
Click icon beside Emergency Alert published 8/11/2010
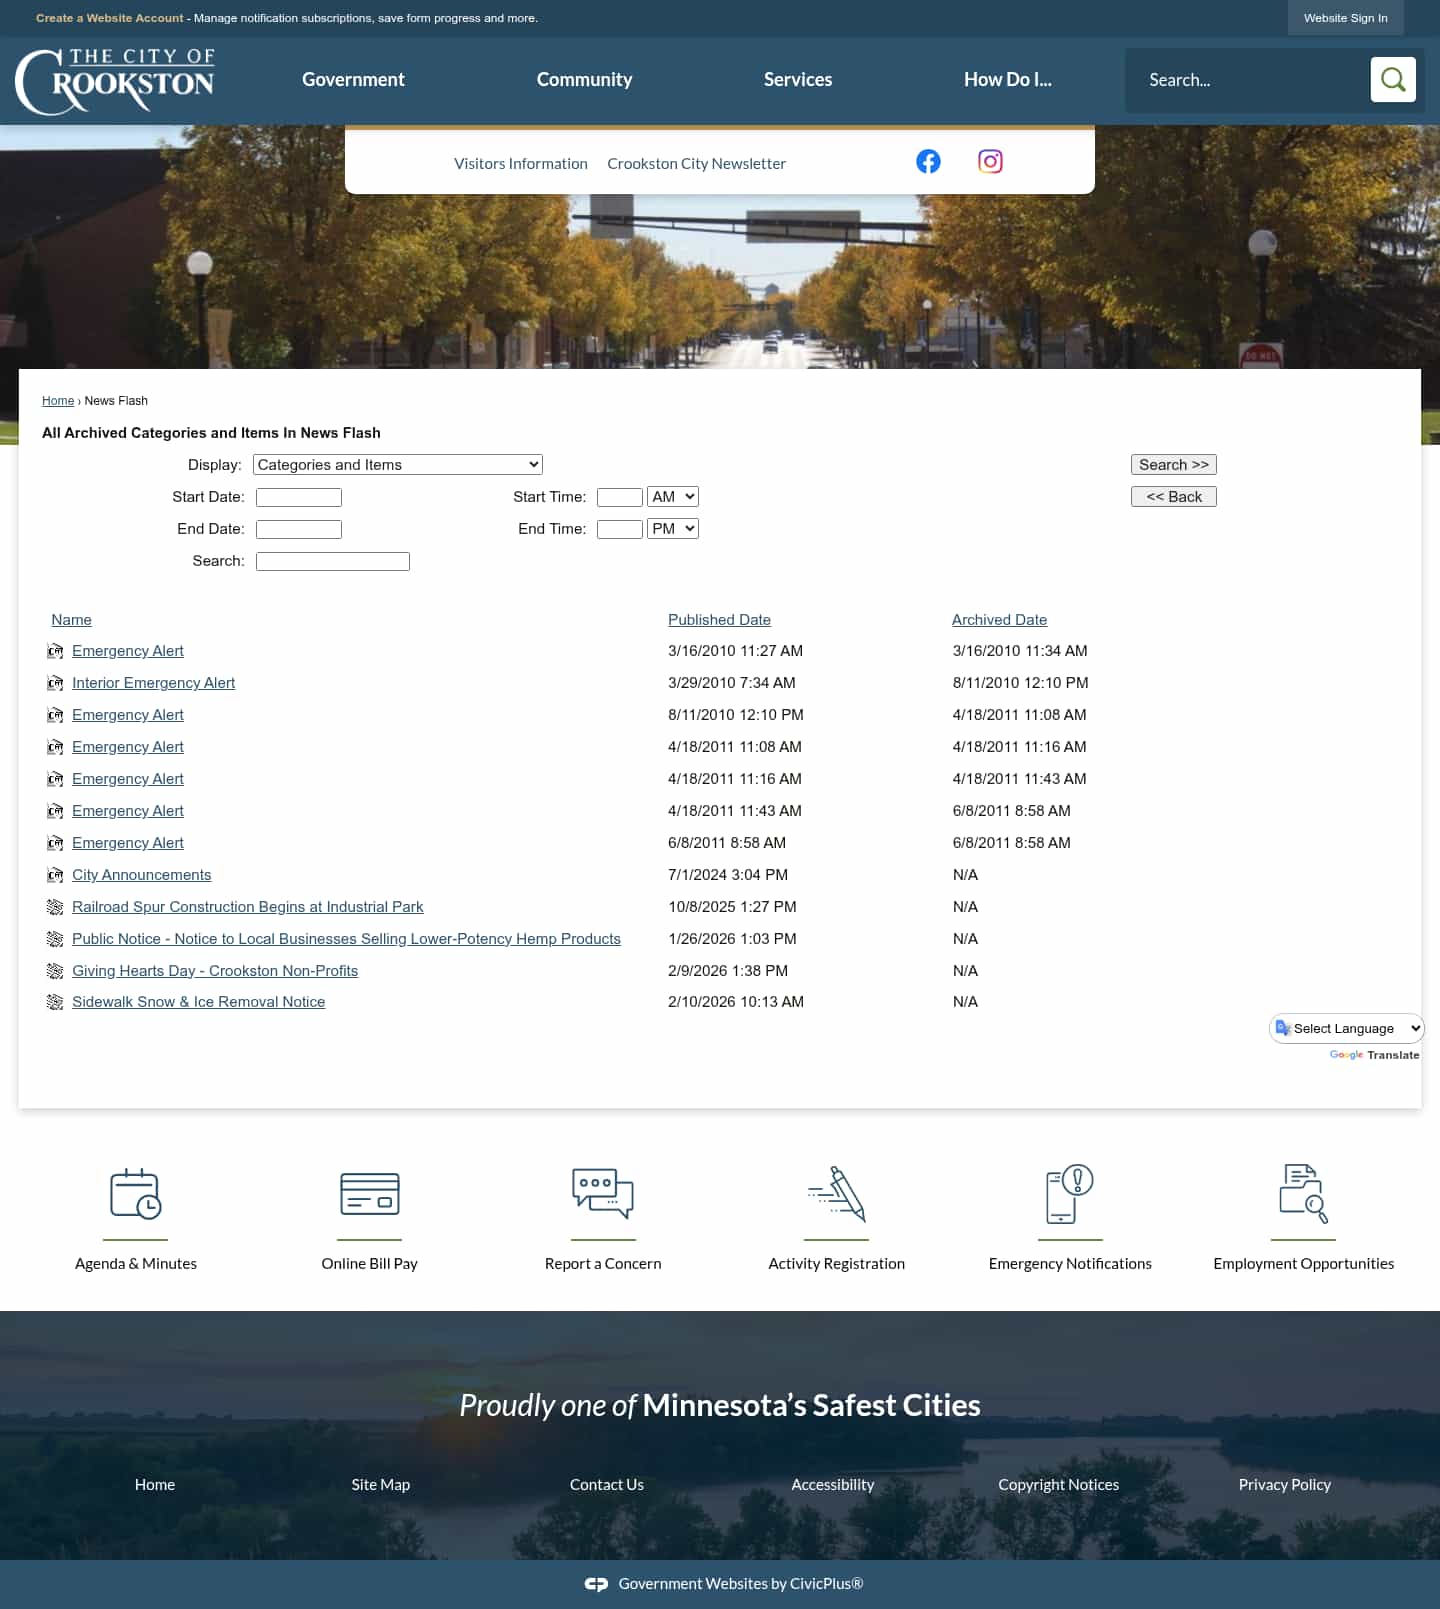point(55,715)
